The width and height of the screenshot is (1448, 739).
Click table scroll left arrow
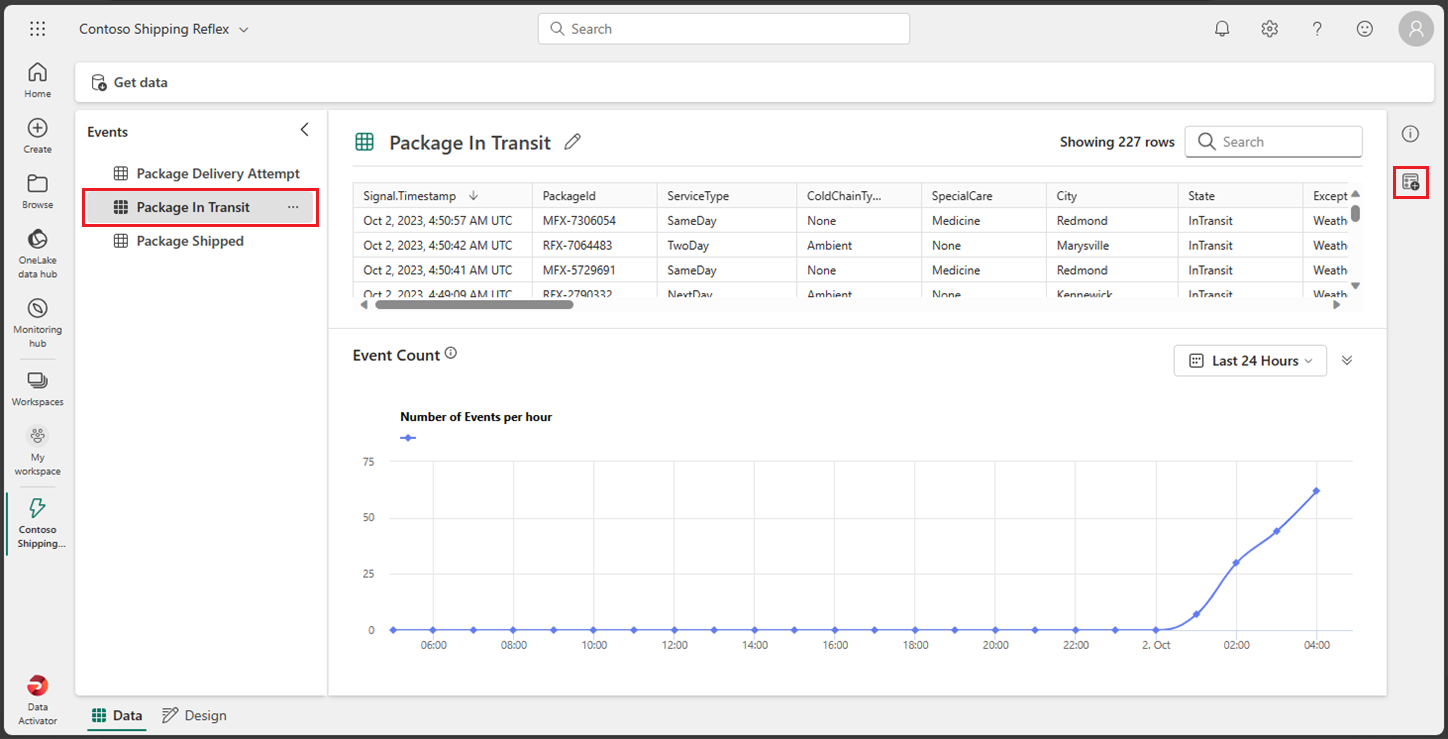pos(364,305)
